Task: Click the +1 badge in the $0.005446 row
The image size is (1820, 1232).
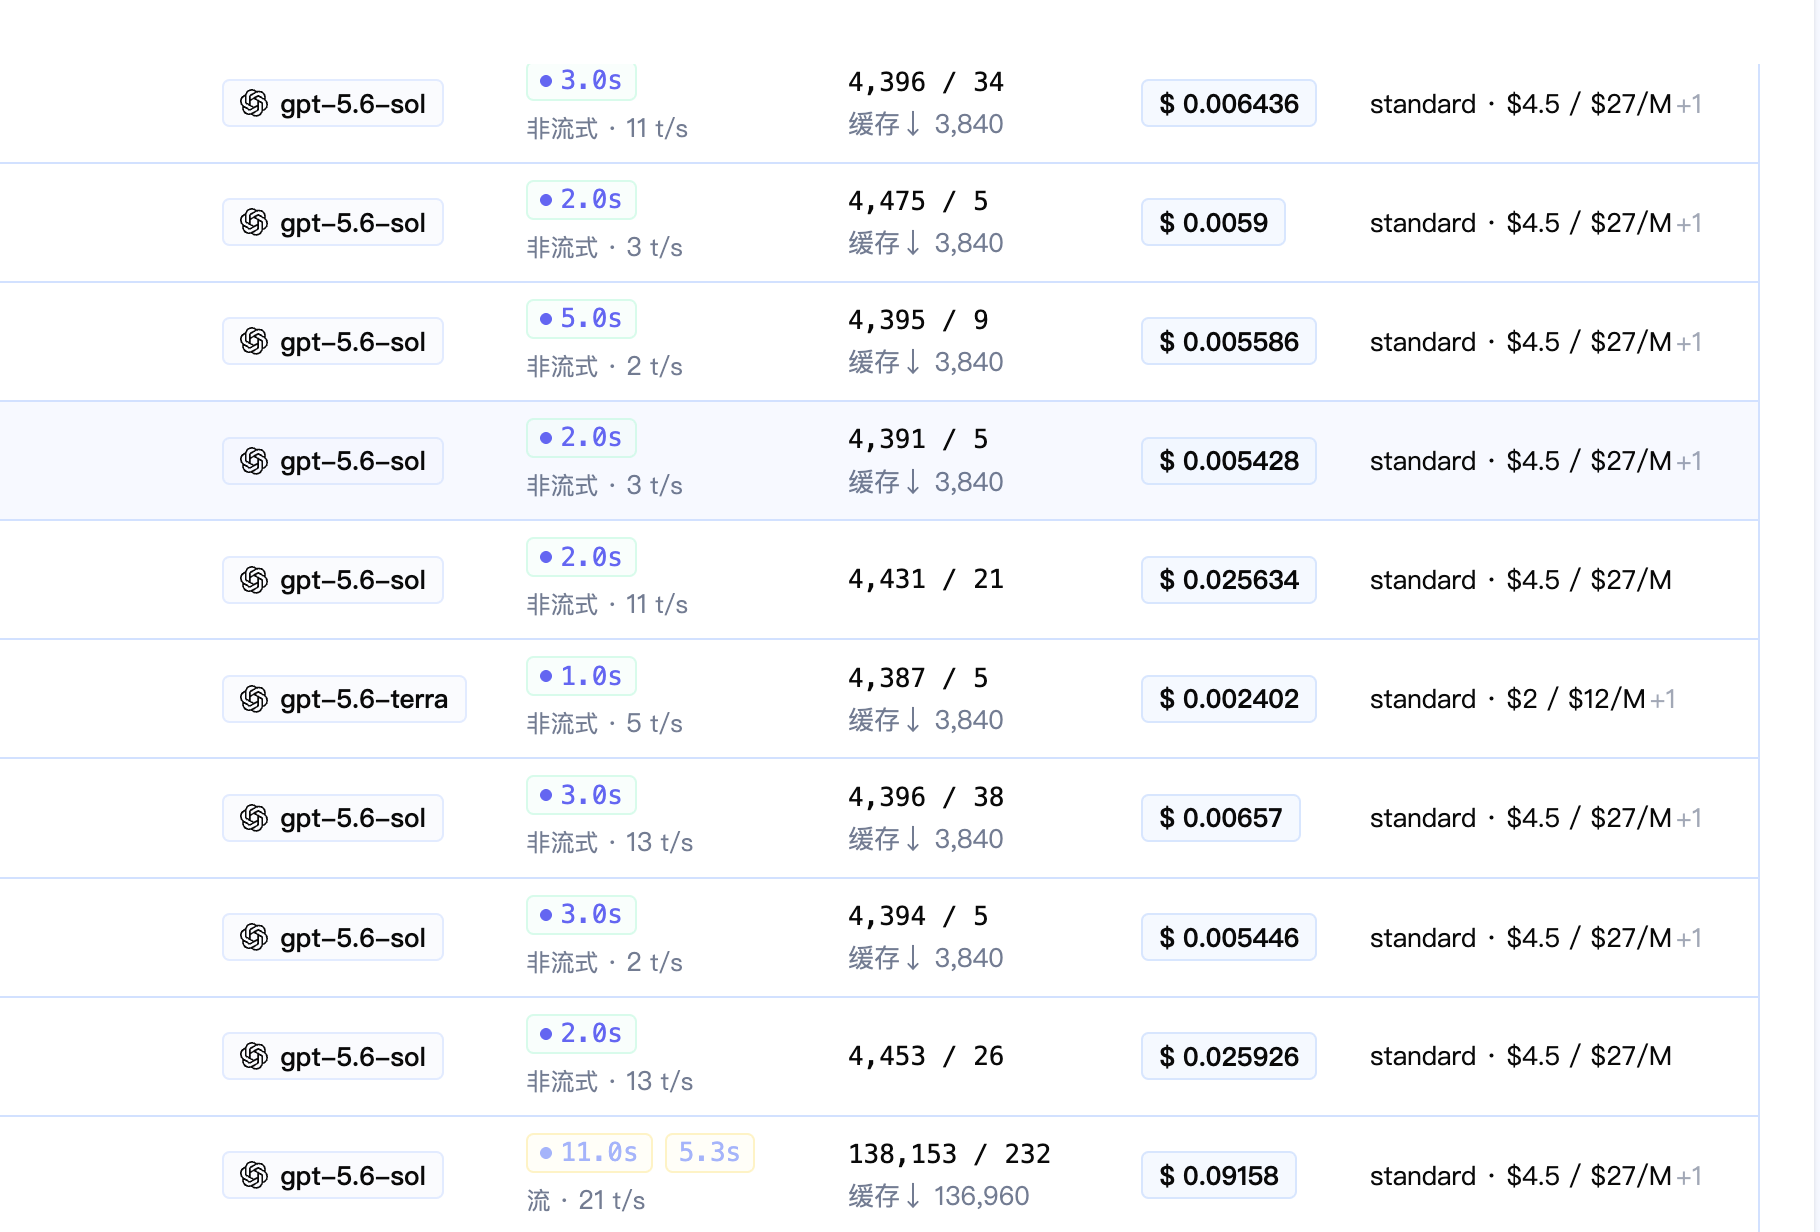Action: point(1690,938)
